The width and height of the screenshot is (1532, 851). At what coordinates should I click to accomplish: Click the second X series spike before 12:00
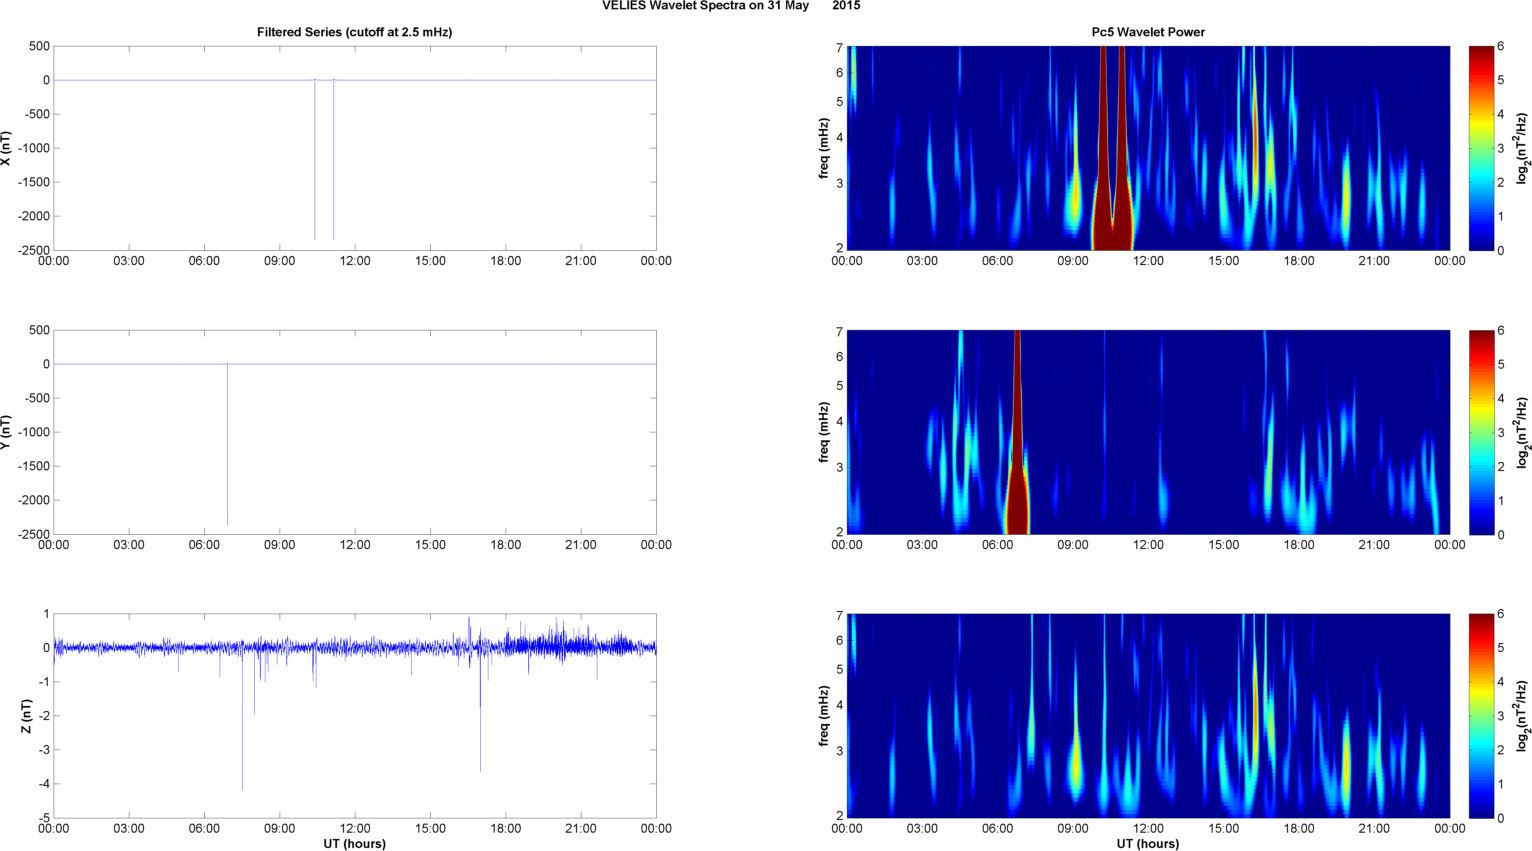(x=334, y=160)
